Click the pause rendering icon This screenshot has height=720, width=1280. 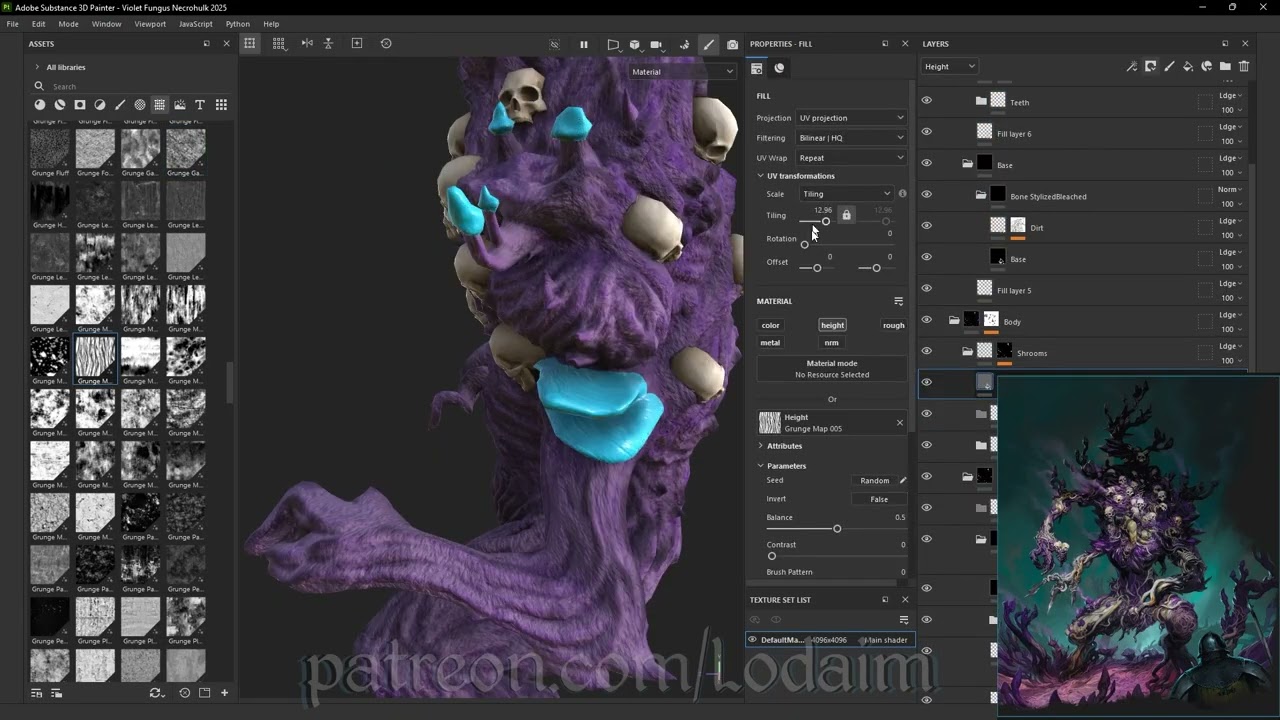[x=584, y=44]
